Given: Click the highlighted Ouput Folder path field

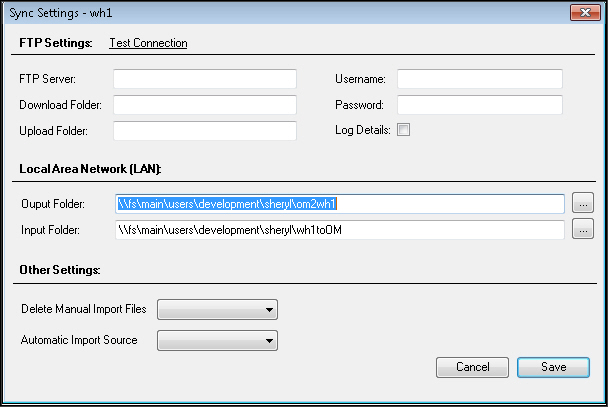Looking at the screenshot, I should pyautogui.click(x=340, y=204).
